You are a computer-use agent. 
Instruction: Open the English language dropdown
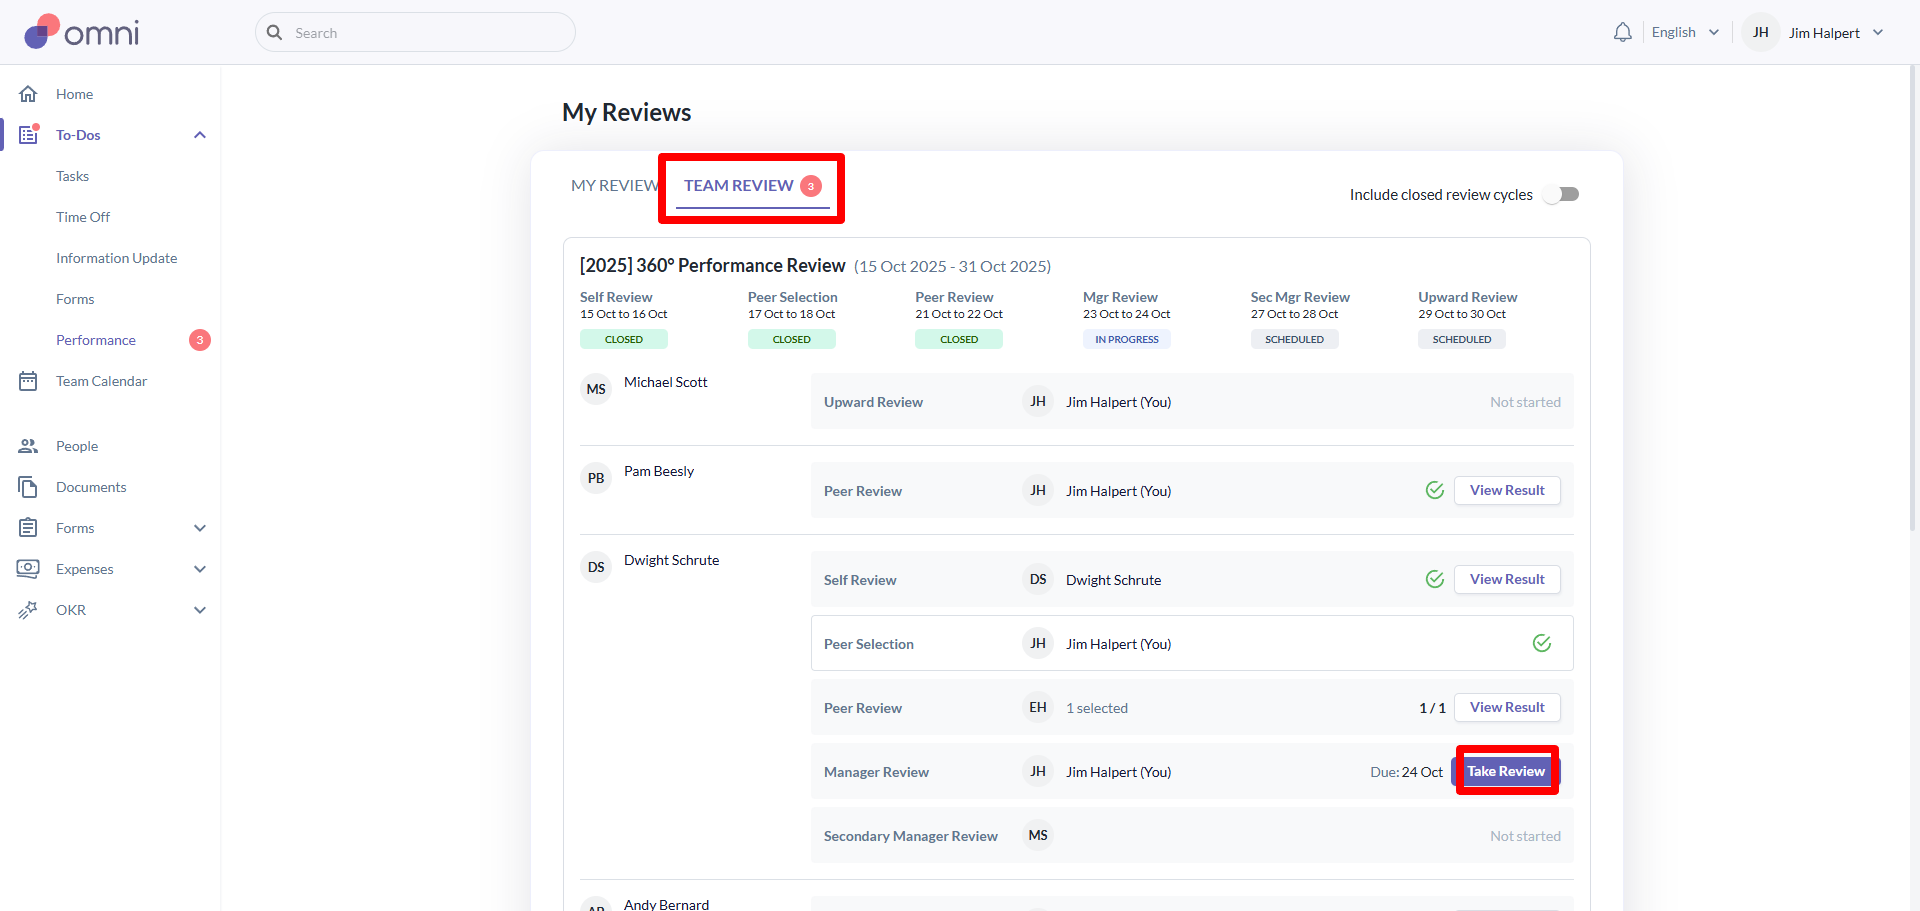1685,33
